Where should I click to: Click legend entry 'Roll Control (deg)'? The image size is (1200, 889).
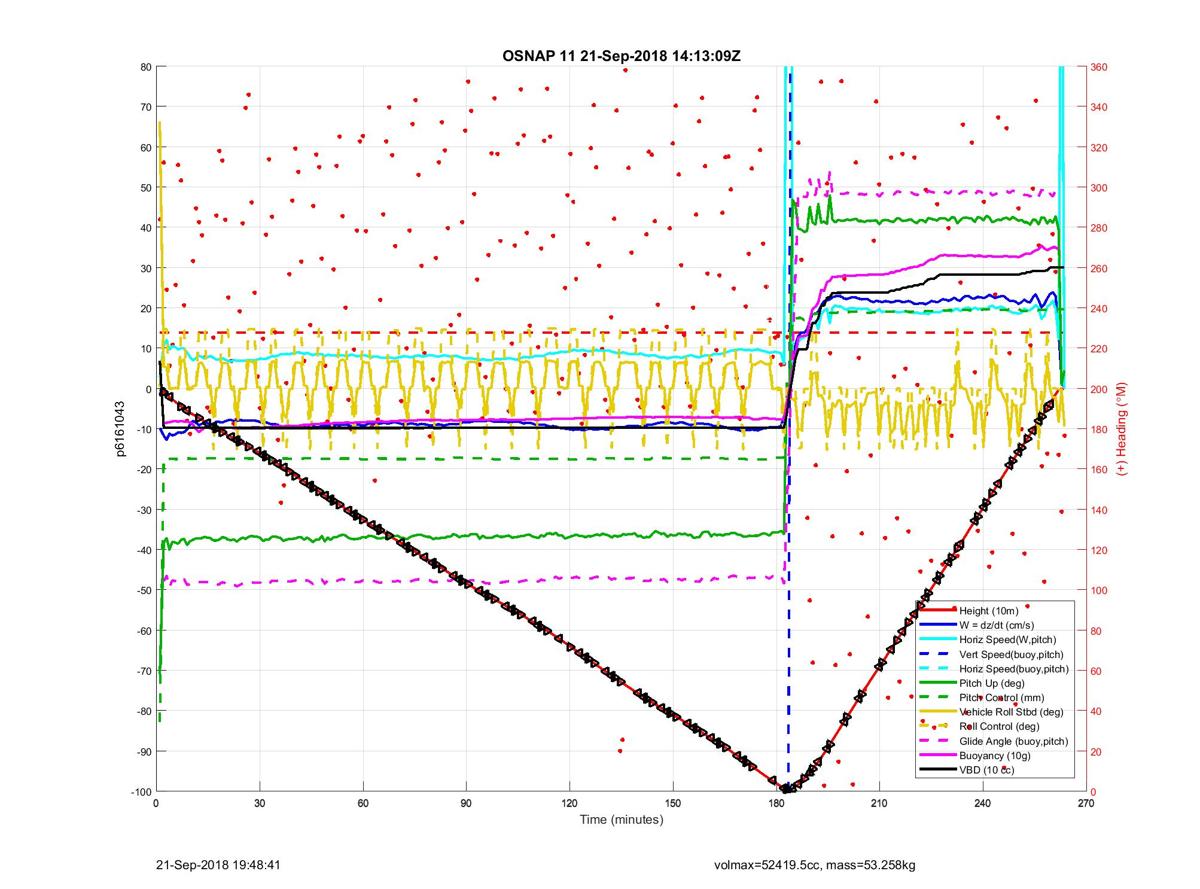(x=1000, y=727)
